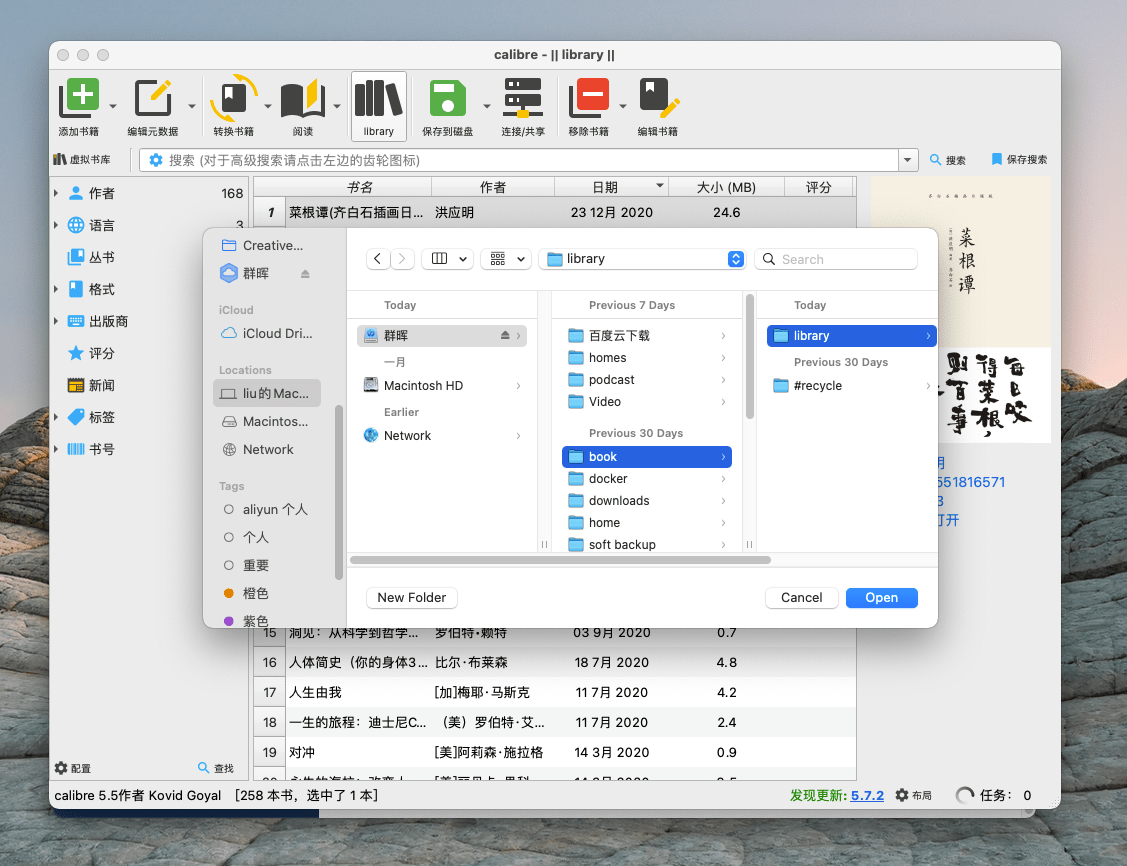Click the advanced search gear icon
Viewport: 1127px width, 866px height.
click(x=156, y=160)
